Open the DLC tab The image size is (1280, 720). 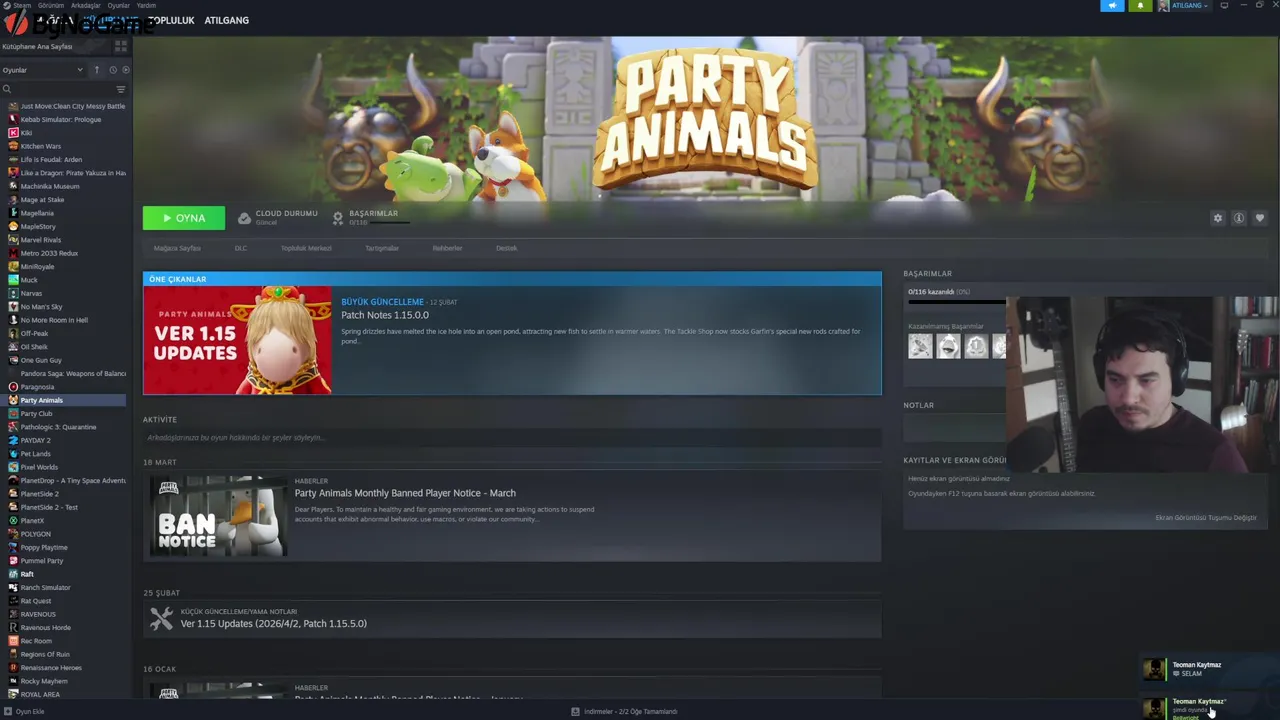pos(241,248)
